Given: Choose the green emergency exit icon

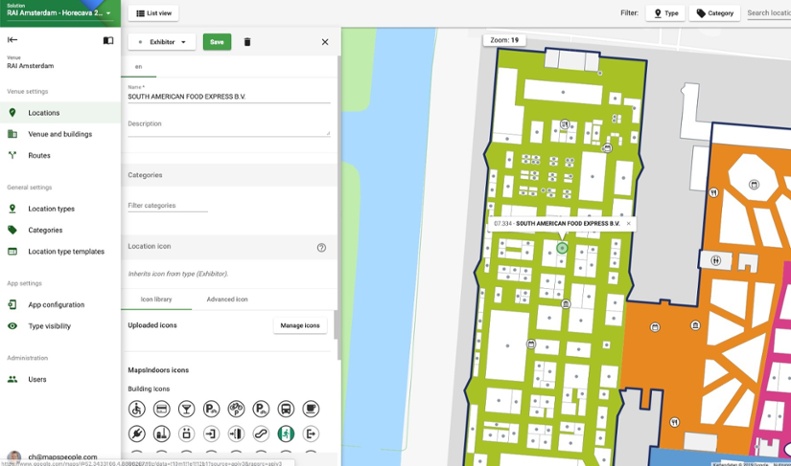Looking at the screenshot, I should coord(286,434).
